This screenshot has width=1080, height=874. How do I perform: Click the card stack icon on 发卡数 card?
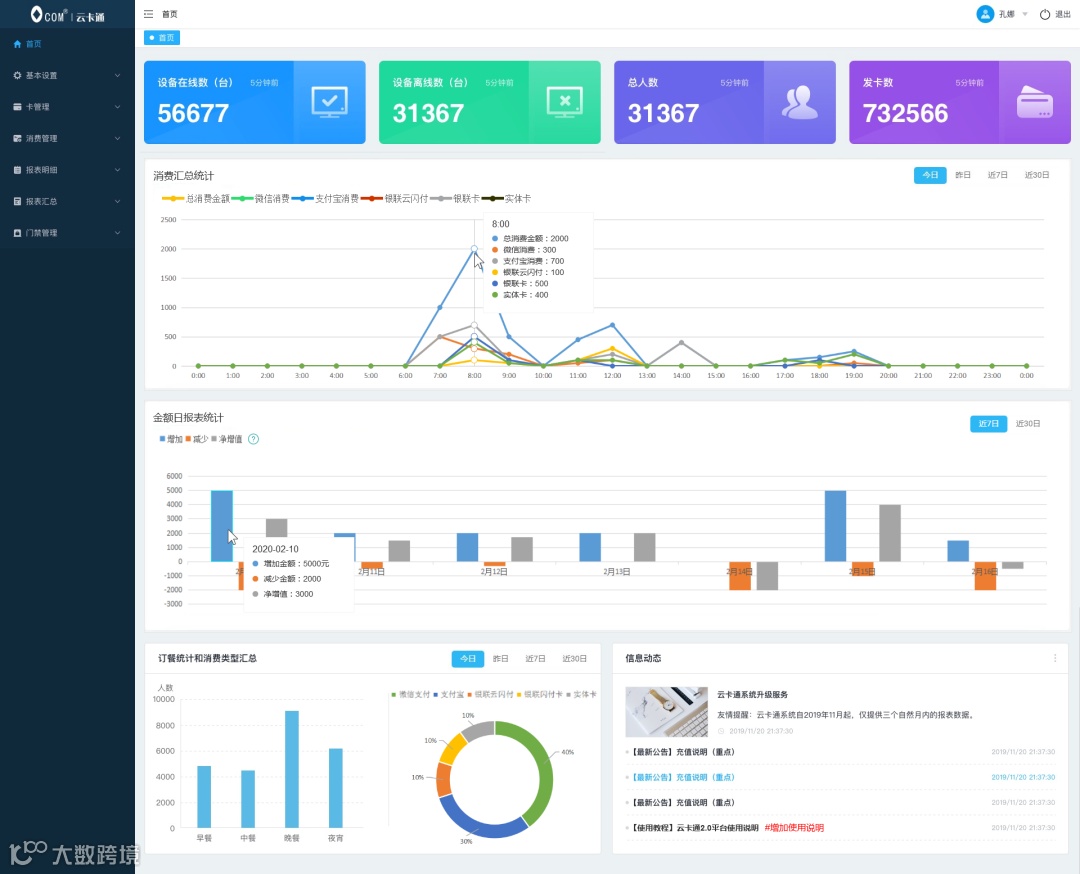tap(1035, 102)
